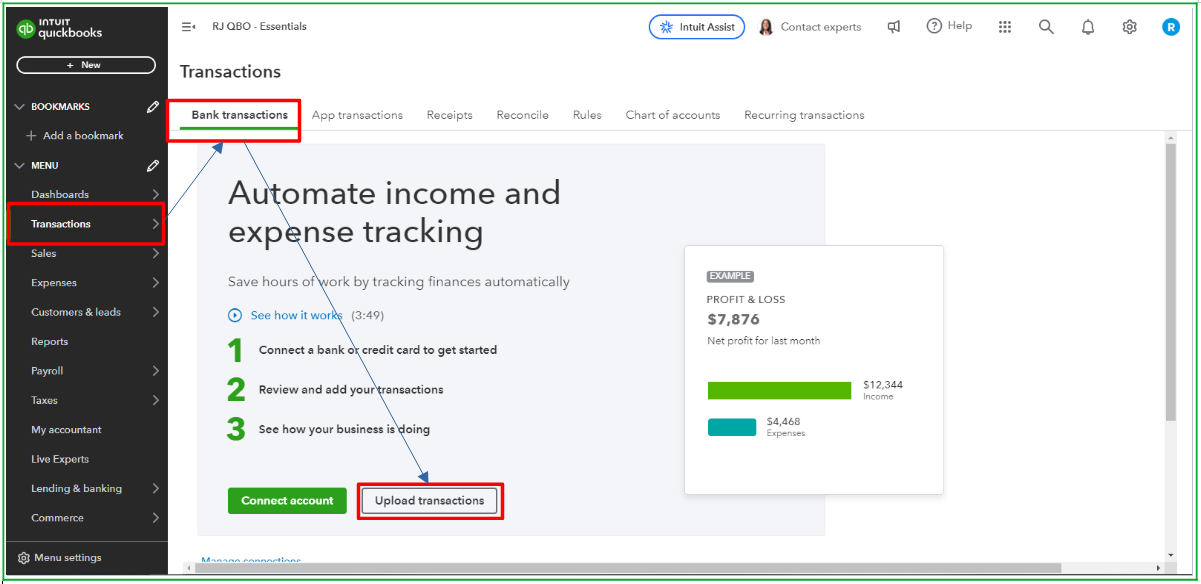The image size is (1201, 584).
Task: Open the search magnifier
Action: (x=1046, y=27)
